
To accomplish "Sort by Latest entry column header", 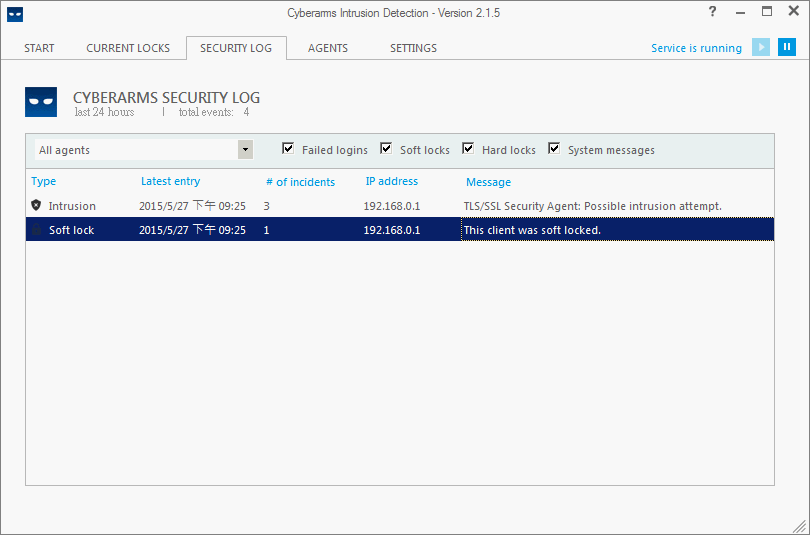I will tap(170, 181).
